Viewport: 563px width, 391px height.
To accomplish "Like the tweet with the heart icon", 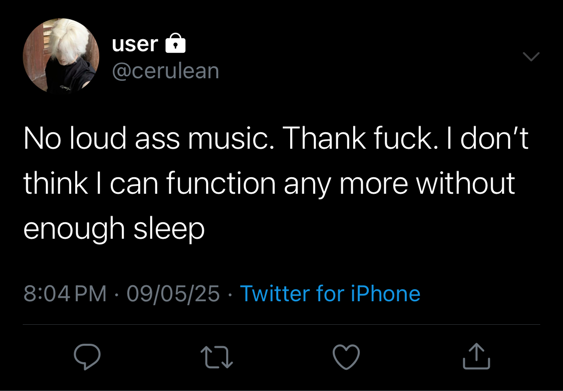I will coord(346,357).
